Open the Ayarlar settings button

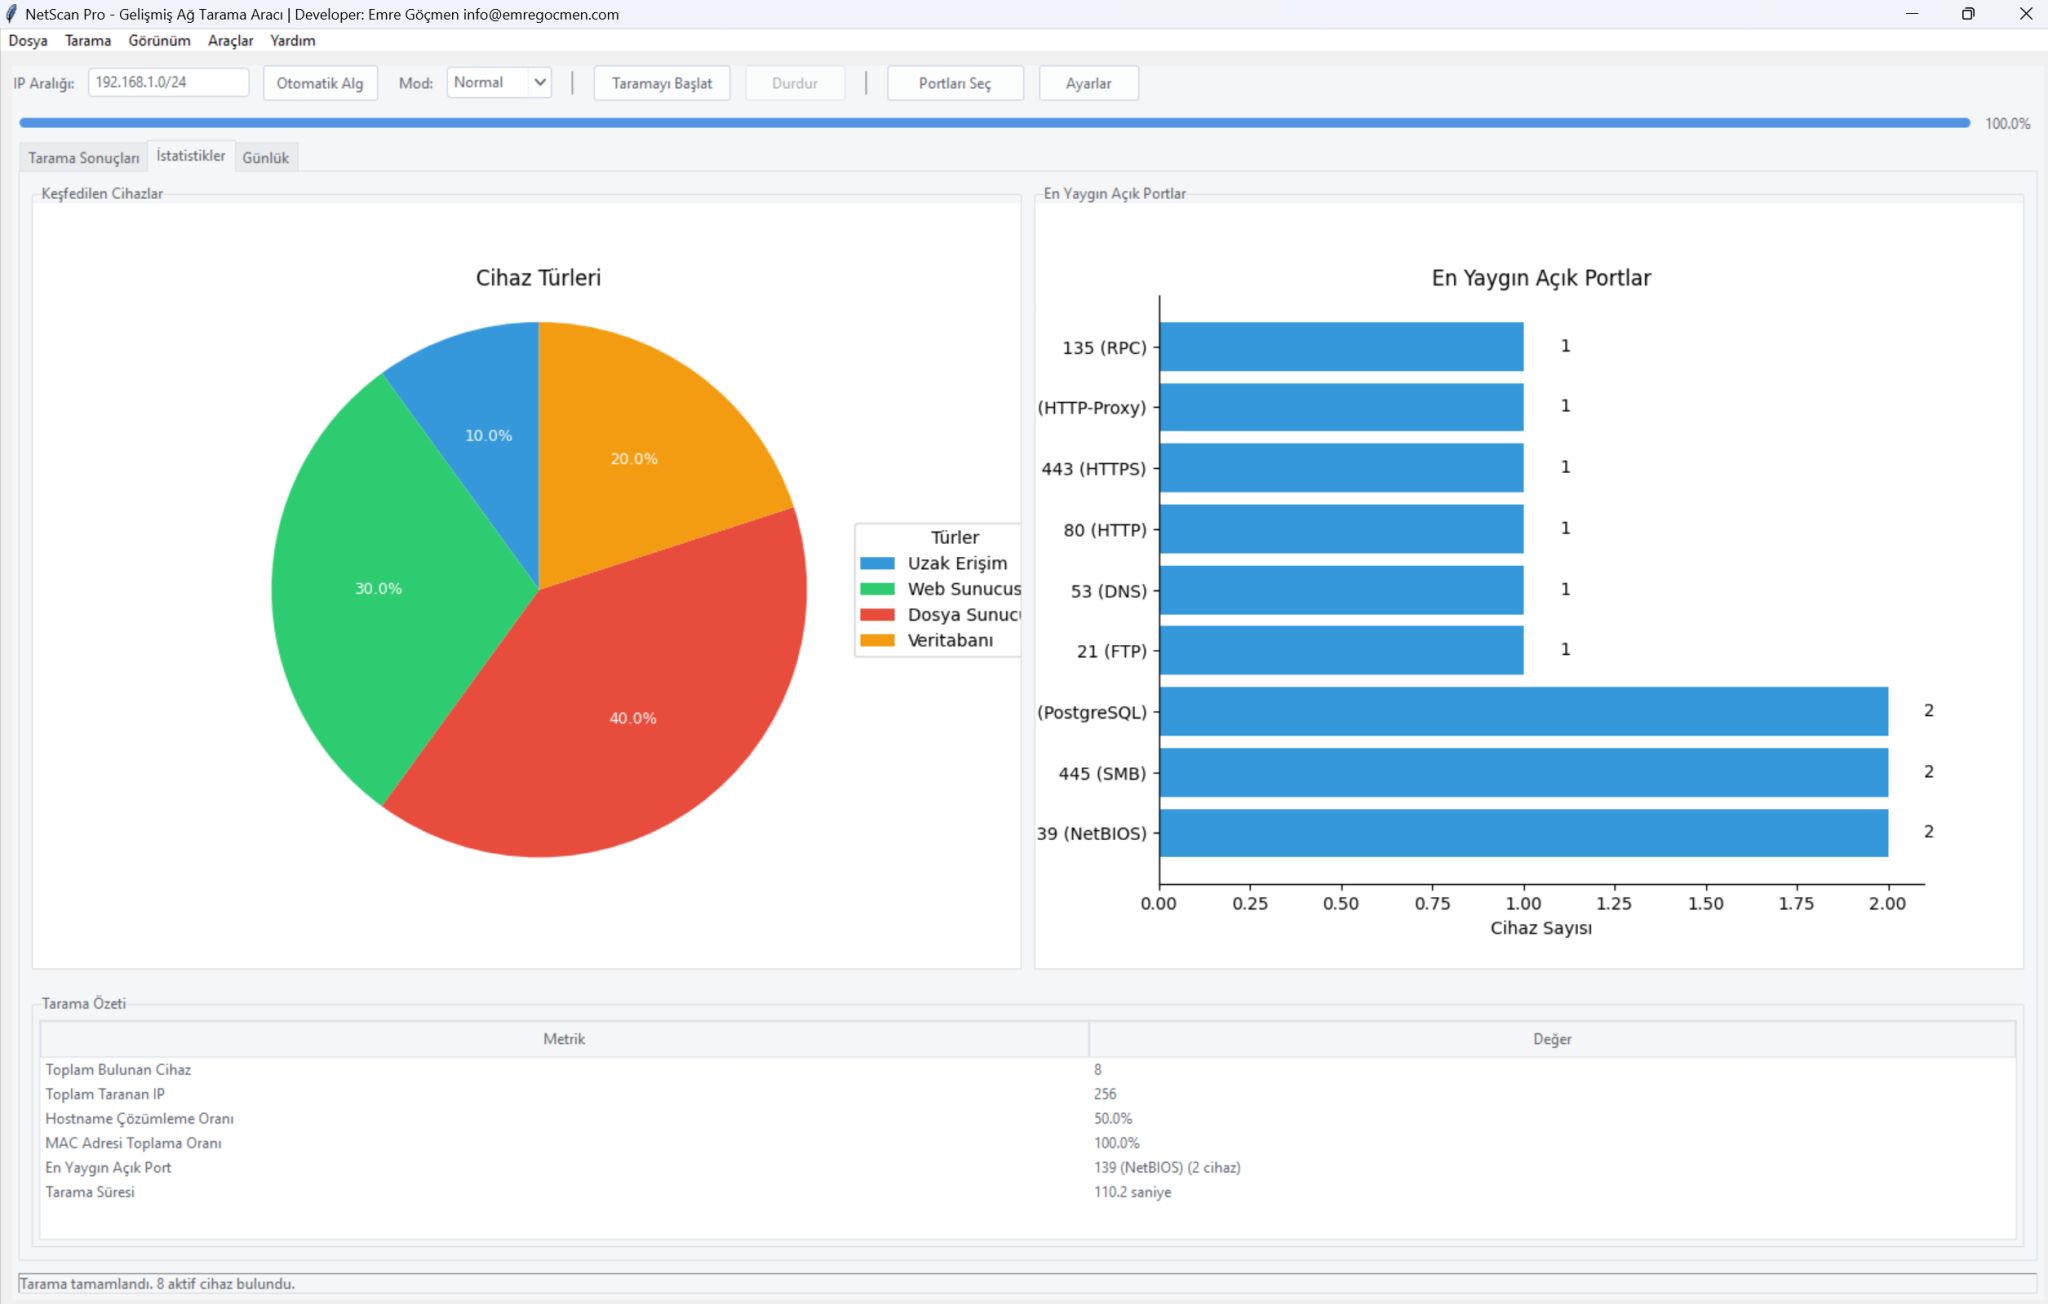1088,83
